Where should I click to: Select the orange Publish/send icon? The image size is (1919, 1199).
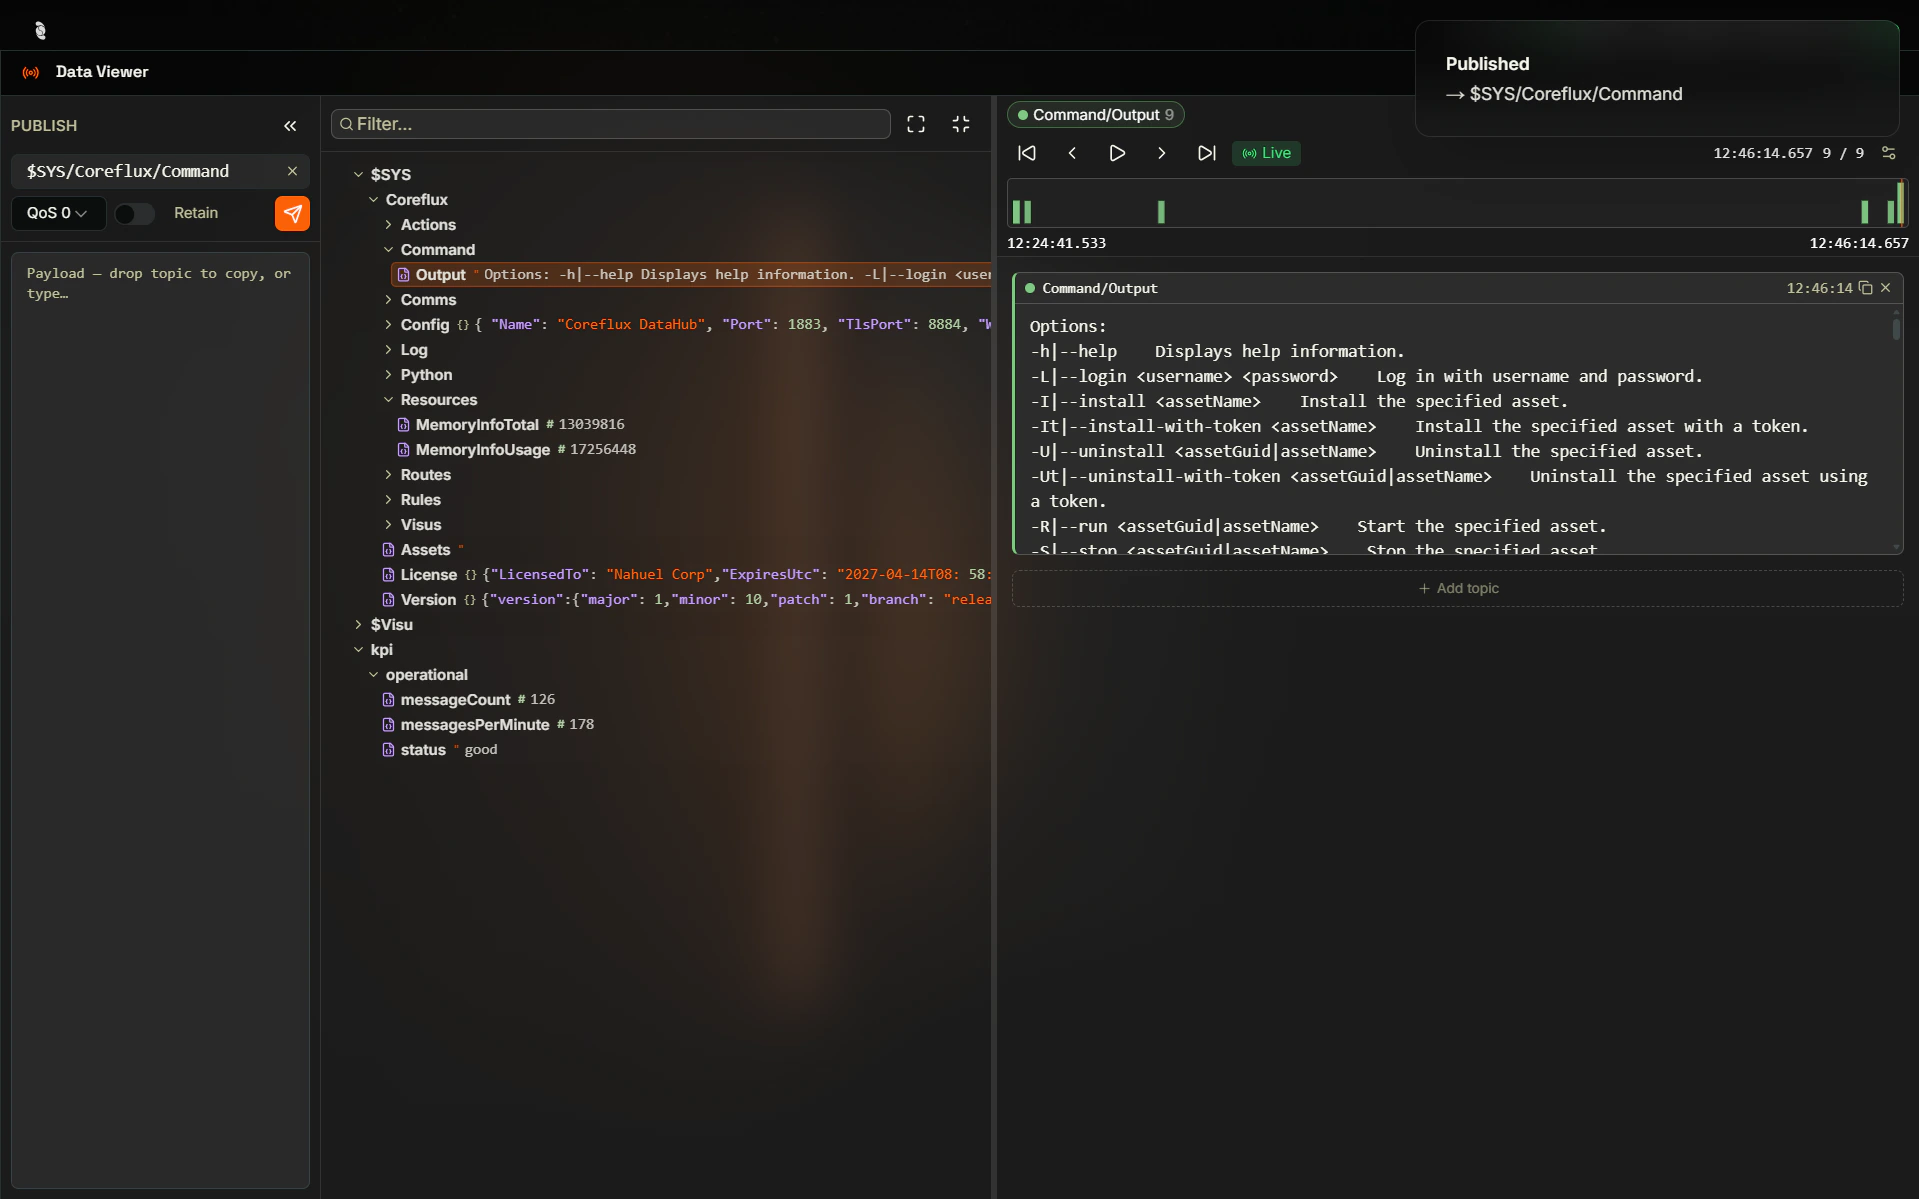[291, 213]
